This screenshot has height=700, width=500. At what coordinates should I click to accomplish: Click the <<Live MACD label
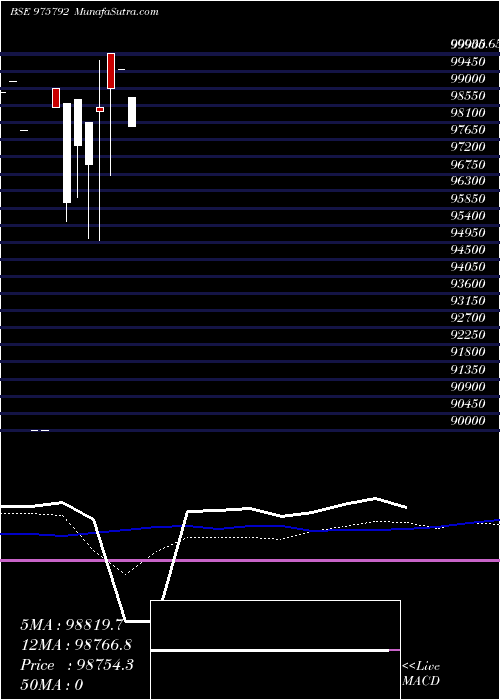(x=421, y=674)
